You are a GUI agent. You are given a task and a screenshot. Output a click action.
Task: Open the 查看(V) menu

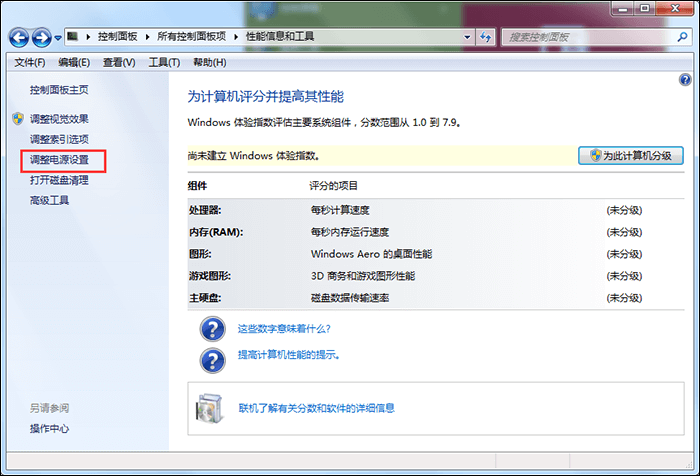(x=119, y=63)
